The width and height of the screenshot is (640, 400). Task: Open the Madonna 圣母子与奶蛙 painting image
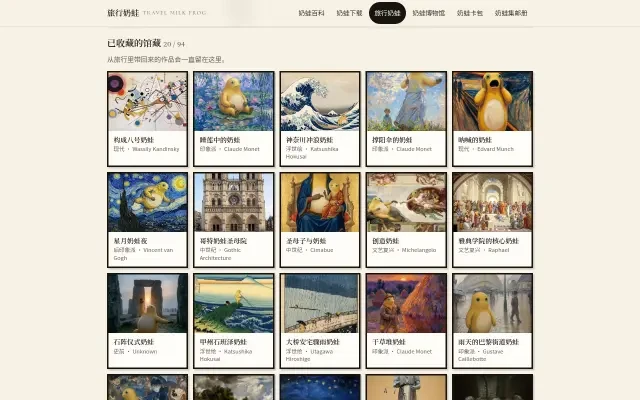click(320, 202)
